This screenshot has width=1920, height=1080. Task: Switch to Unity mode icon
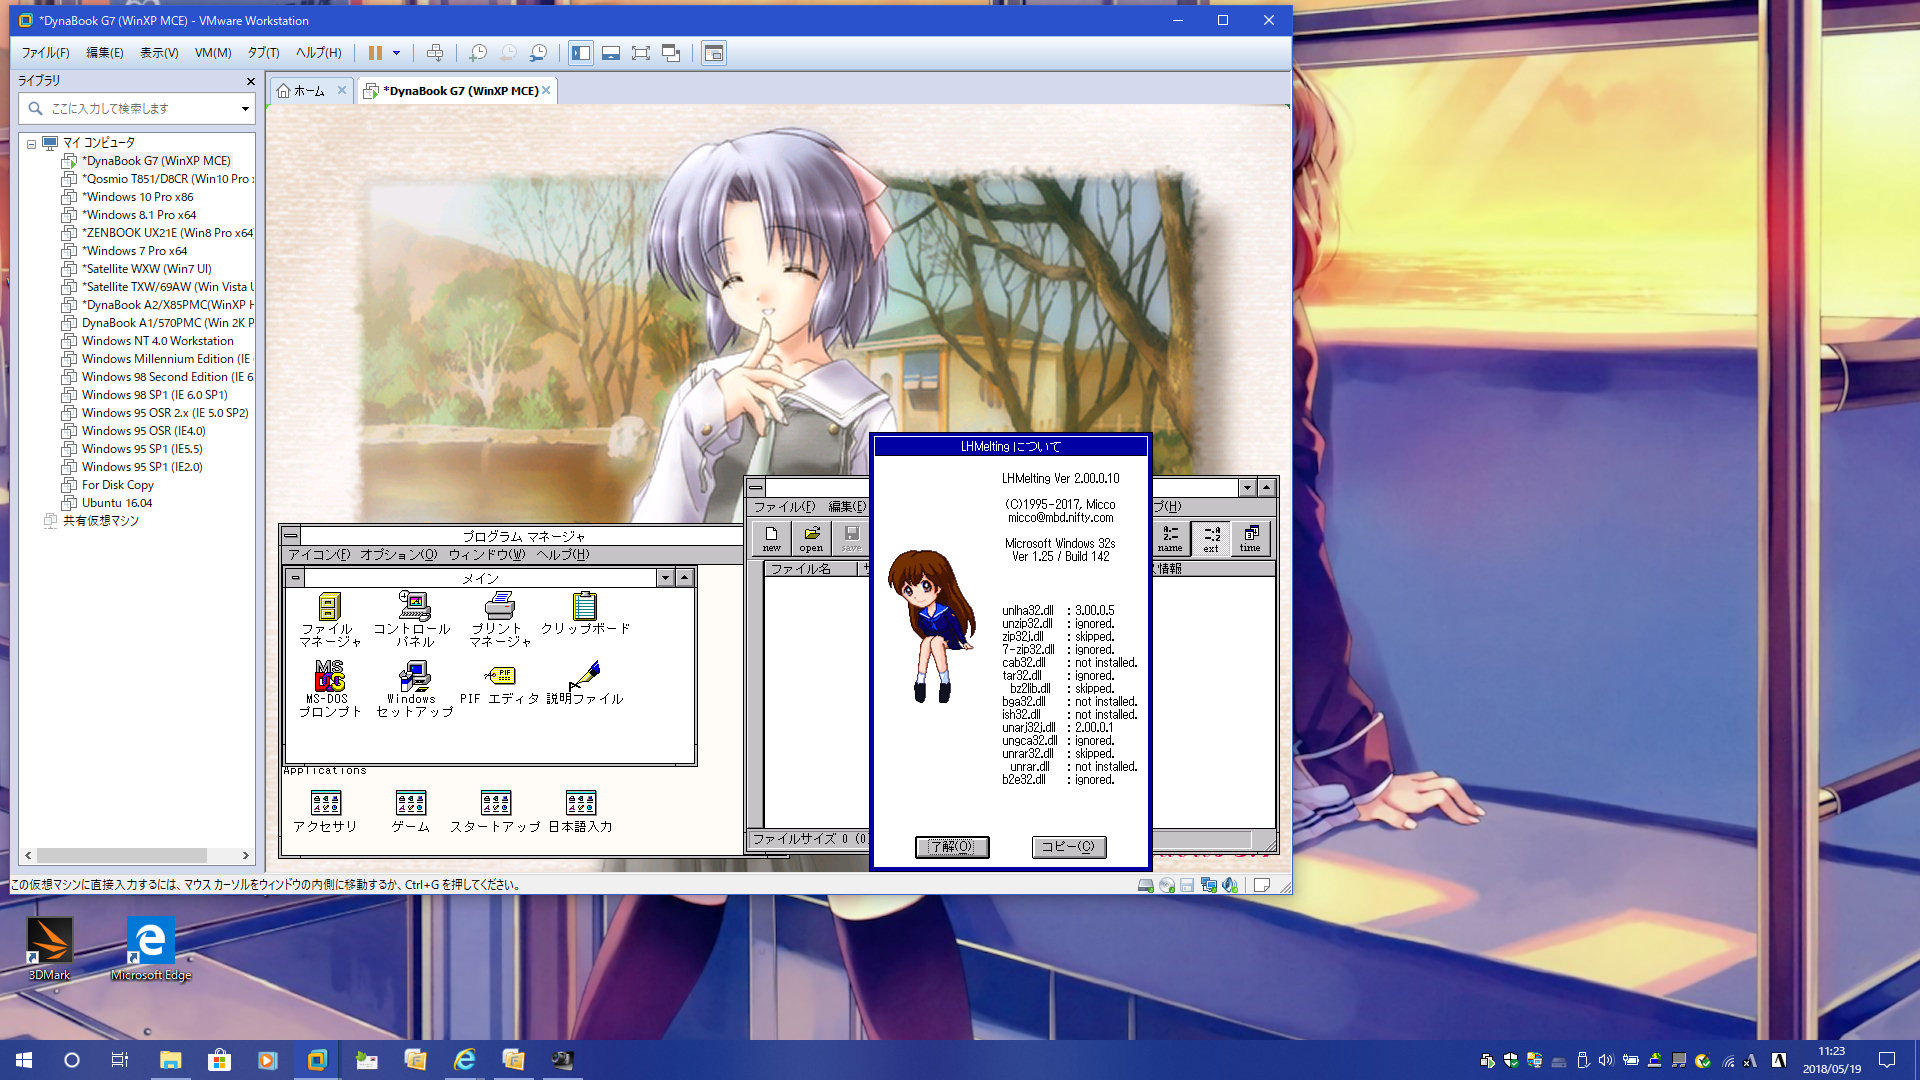671,53
